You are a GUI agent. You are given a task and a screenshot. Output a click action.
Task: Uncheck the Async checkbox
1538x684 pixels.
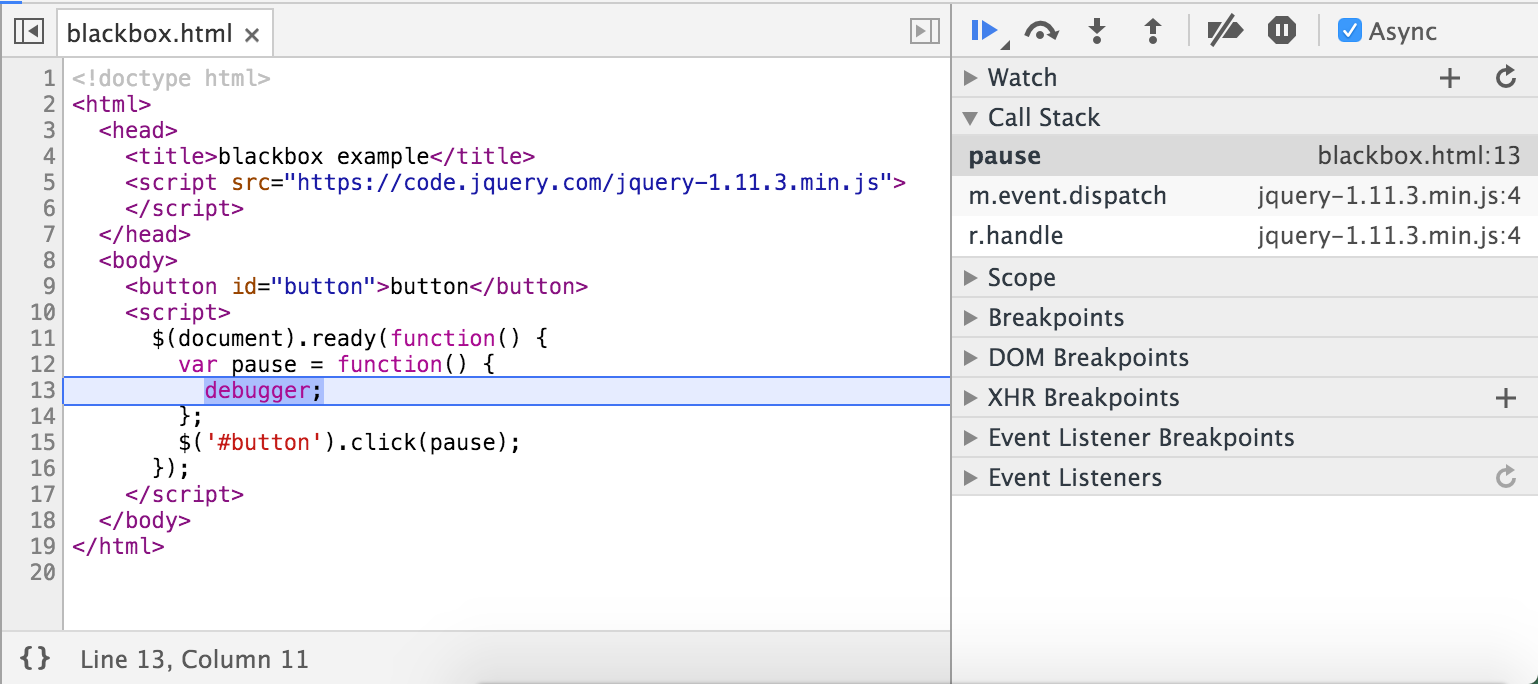[1350, 31]
